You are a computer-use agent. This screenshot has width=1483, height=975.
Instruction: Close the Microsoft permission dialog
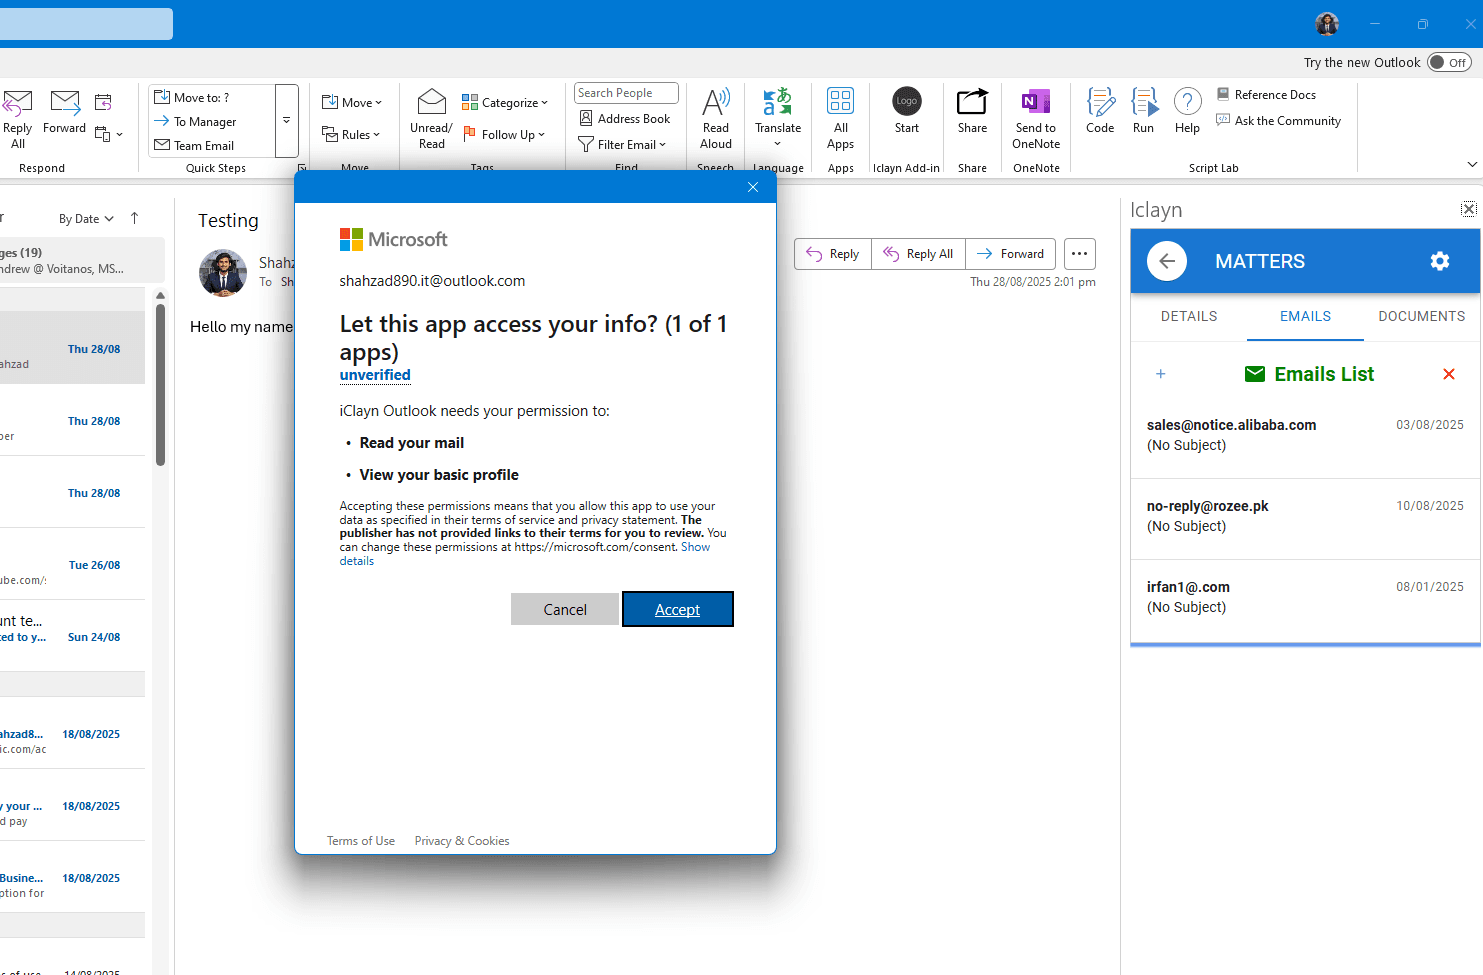[753, 187]
